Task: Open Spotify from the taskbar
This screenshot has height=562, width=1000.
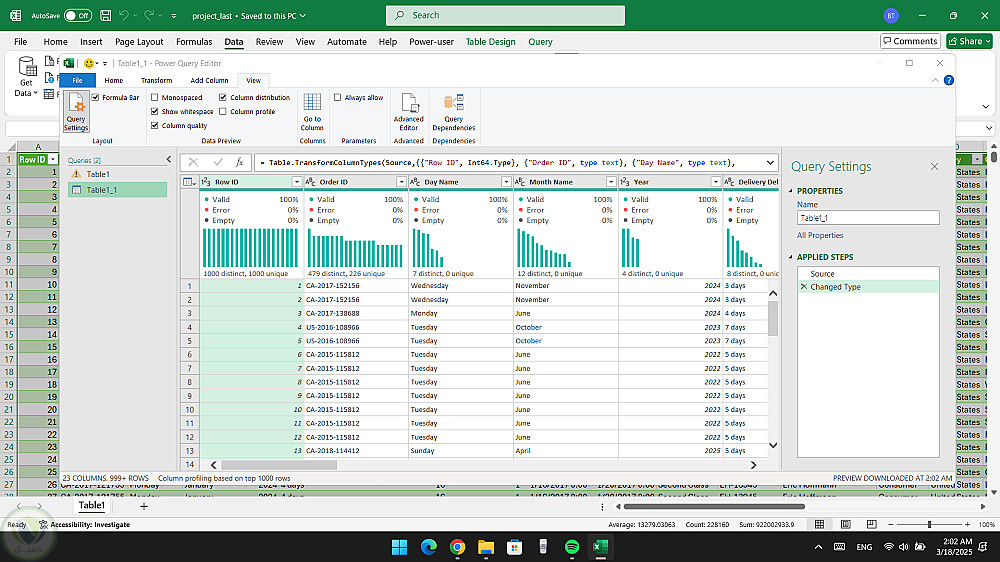Action: point(571,547)
